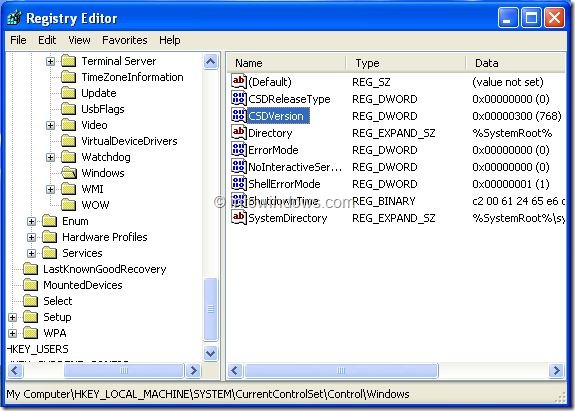Click the WMI folder icon
Screen dimensions: 575x411
[69, 189]
